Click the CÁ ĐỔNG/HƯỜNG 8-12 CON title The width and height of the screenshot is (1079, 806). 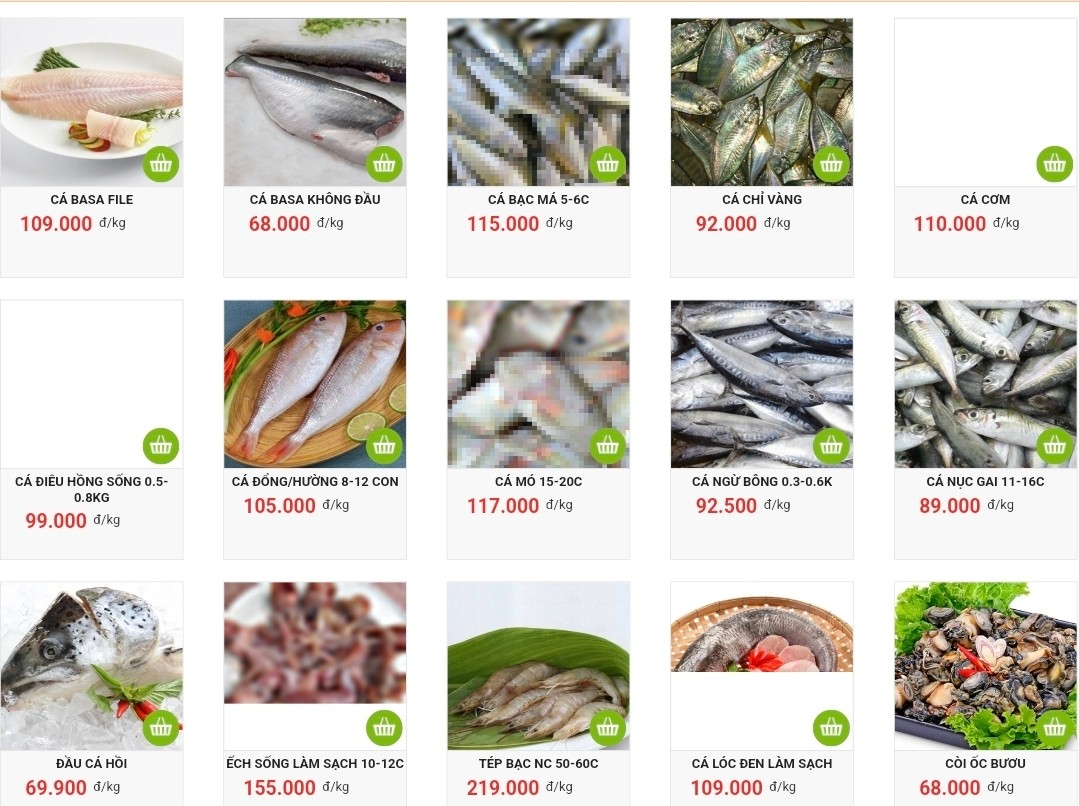pos(315,482)
